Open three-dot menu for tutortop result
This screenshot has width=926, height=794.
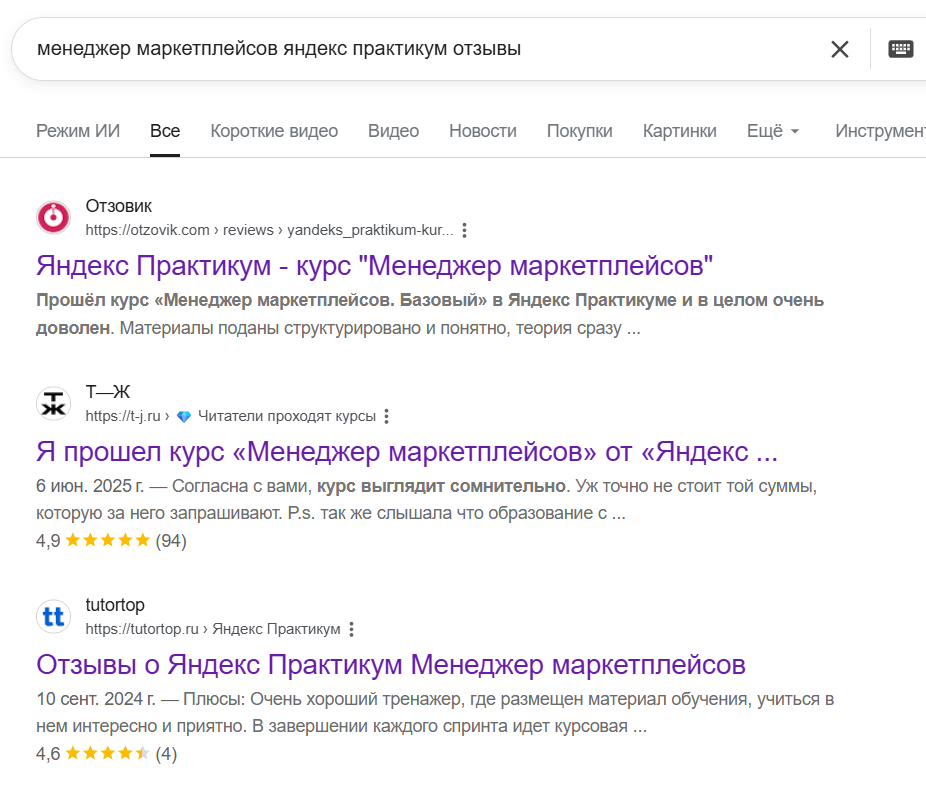pyautogui.click(x=351, y=629)
